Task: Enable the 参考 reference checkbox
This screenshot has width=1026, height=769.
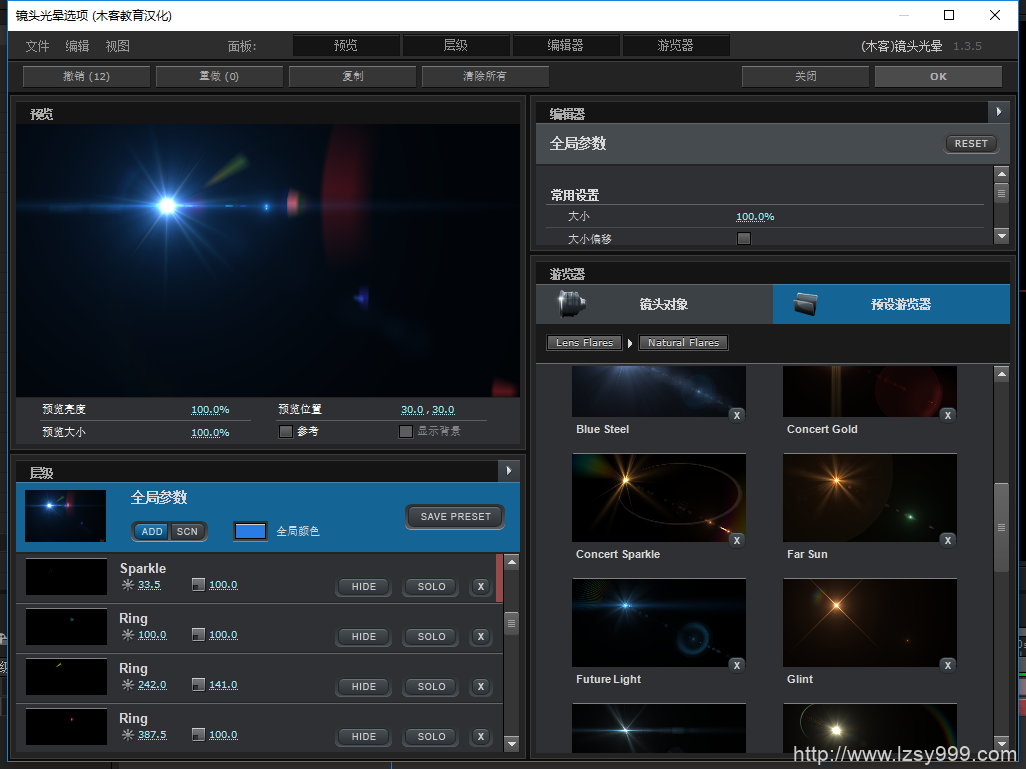Action: point(286,432)
